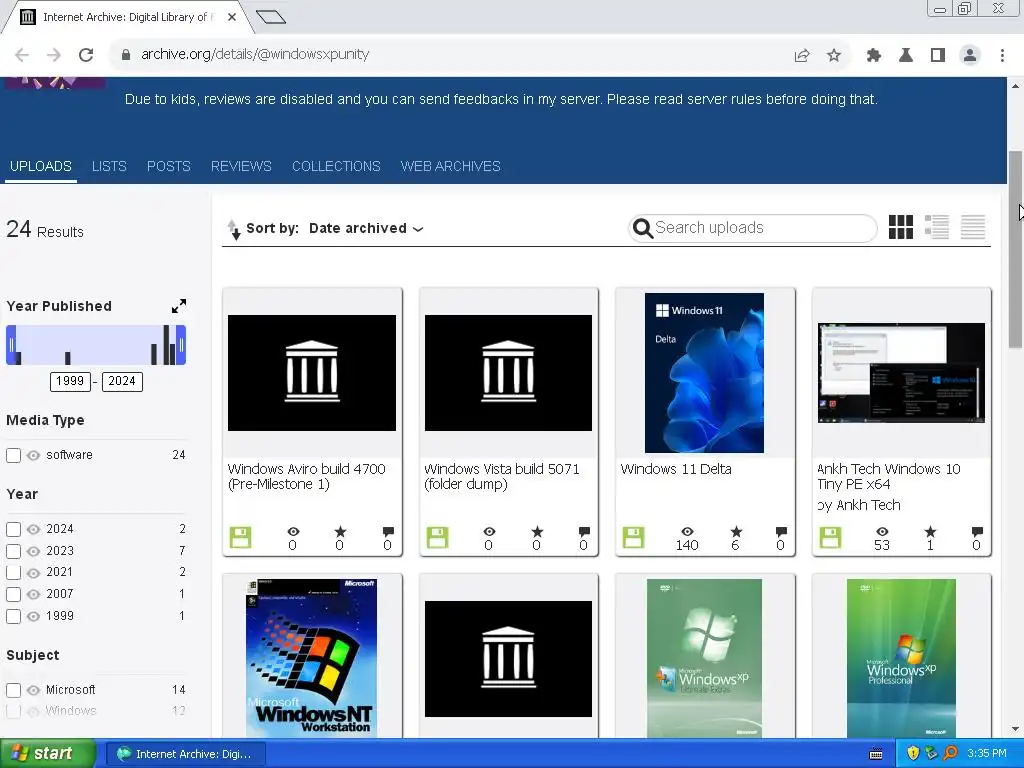The width and height of the screenshot is (1024, 768).
Task: Adjust the left year range handle
Action: (x=11, y=345)
